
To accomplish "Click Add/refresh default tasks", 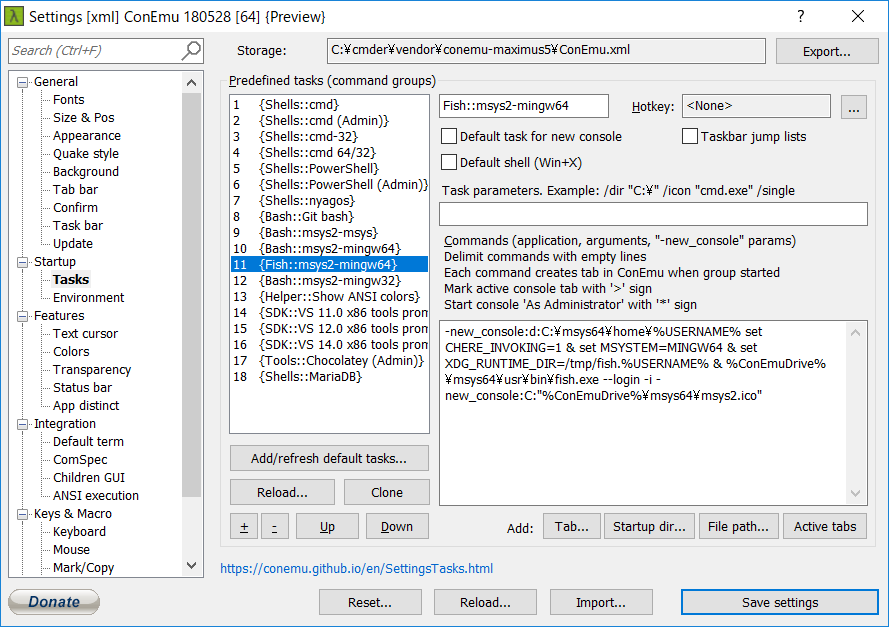I will point(329,459).
